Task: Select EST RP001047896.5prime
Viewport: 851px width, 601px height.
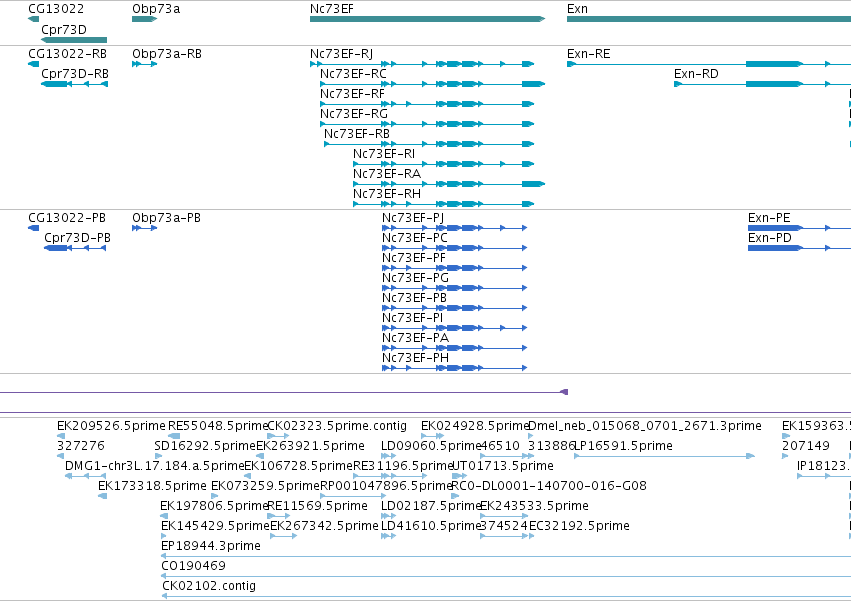Action: click(386, 486)
